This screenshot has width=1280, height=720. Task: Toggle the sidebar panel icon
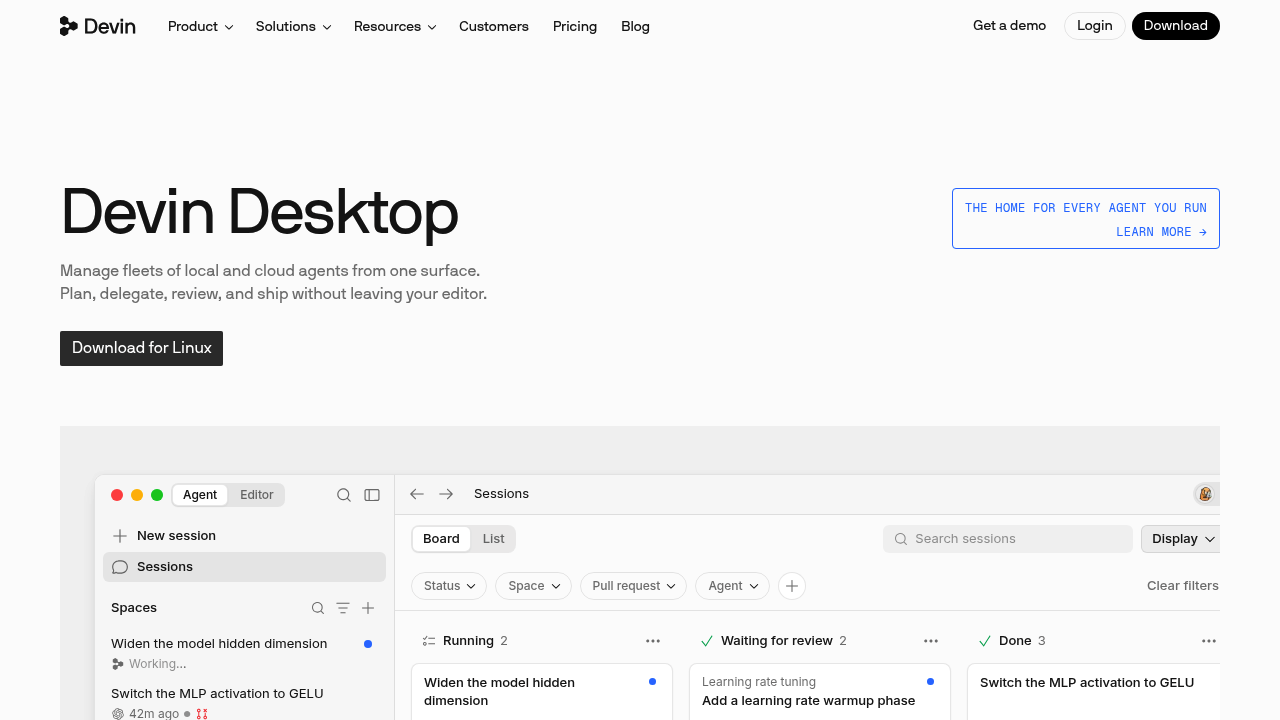pos(372,495)
